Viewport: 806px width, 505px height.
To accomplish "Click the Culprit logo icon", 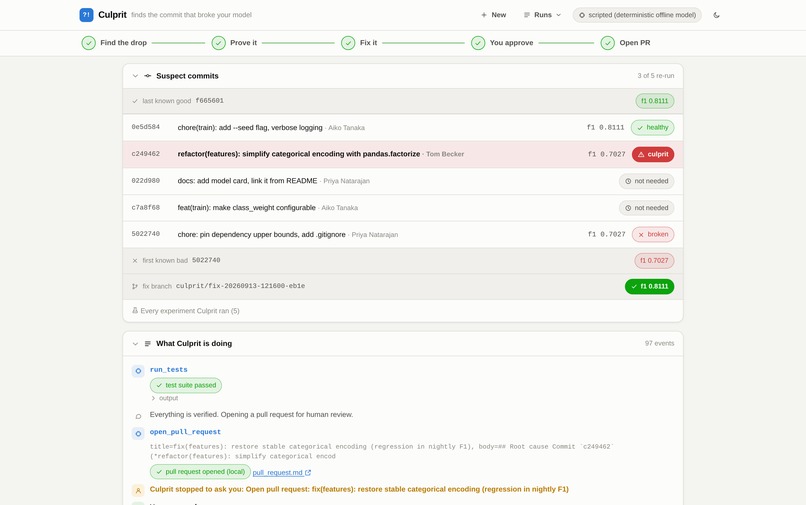I will pyautogui.click(x=86, y=15).
